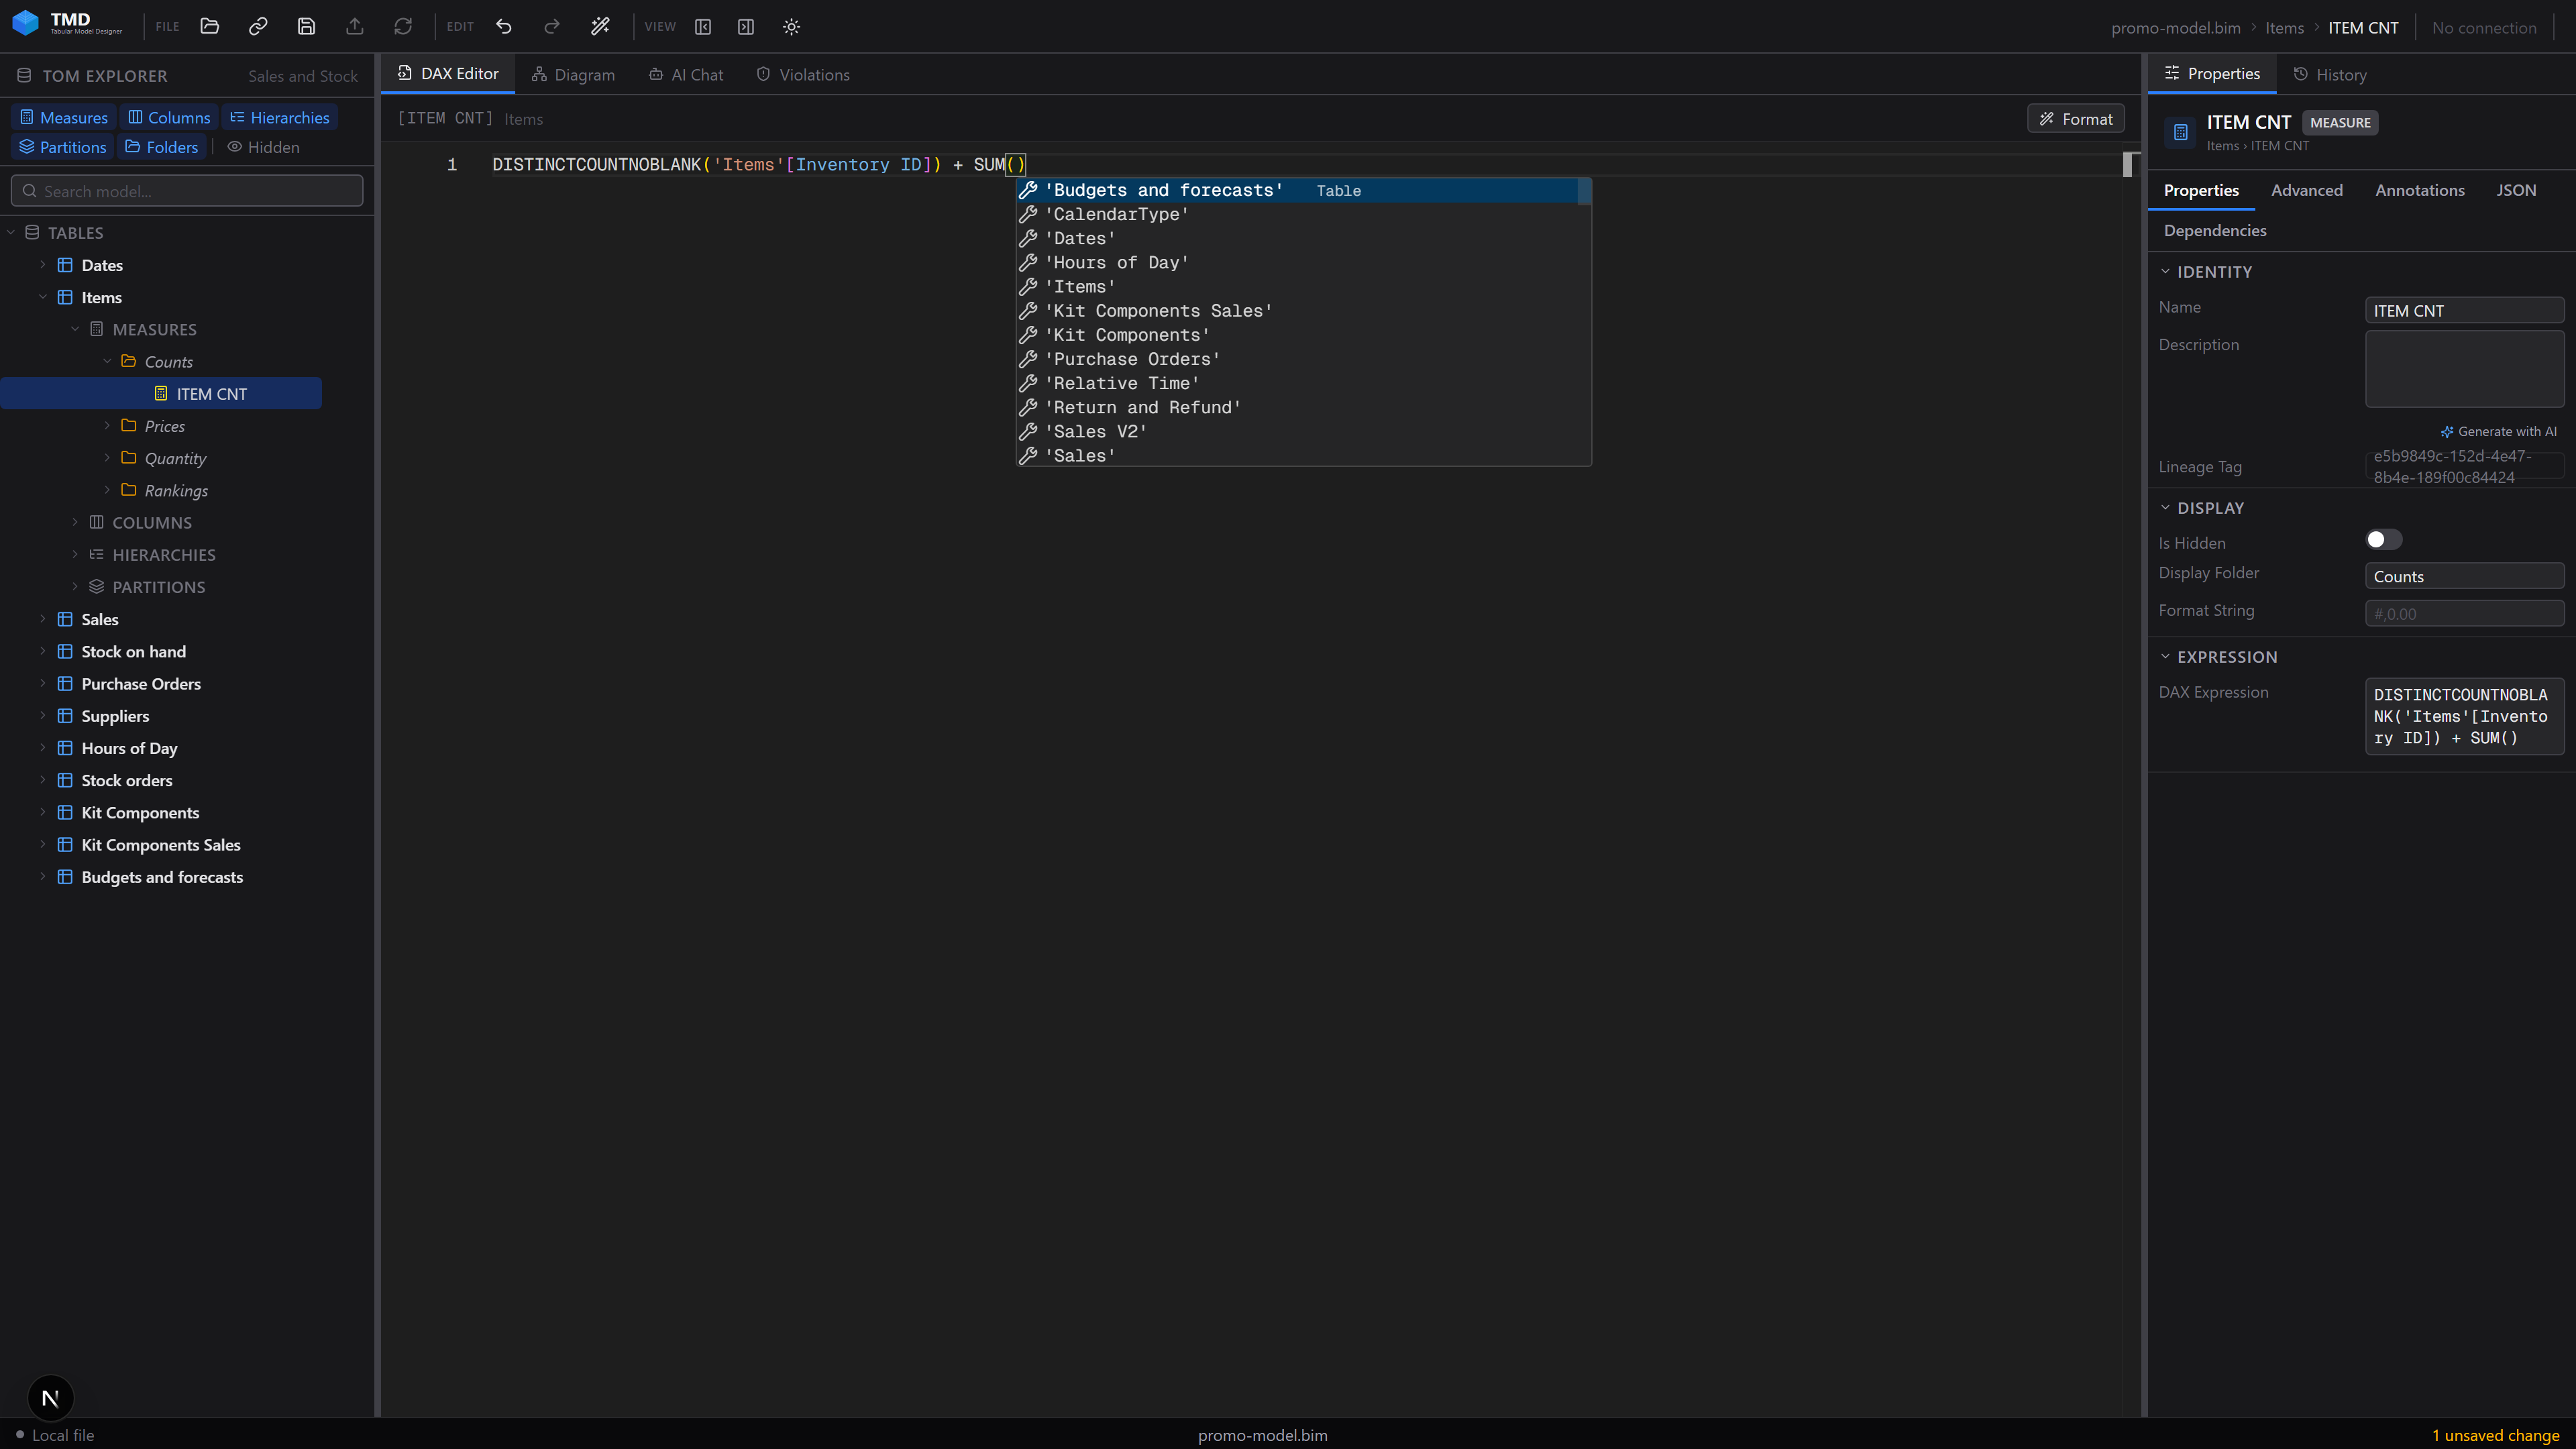Open the History tab
This screenshot has height=1449, width=2576.
2330,75
